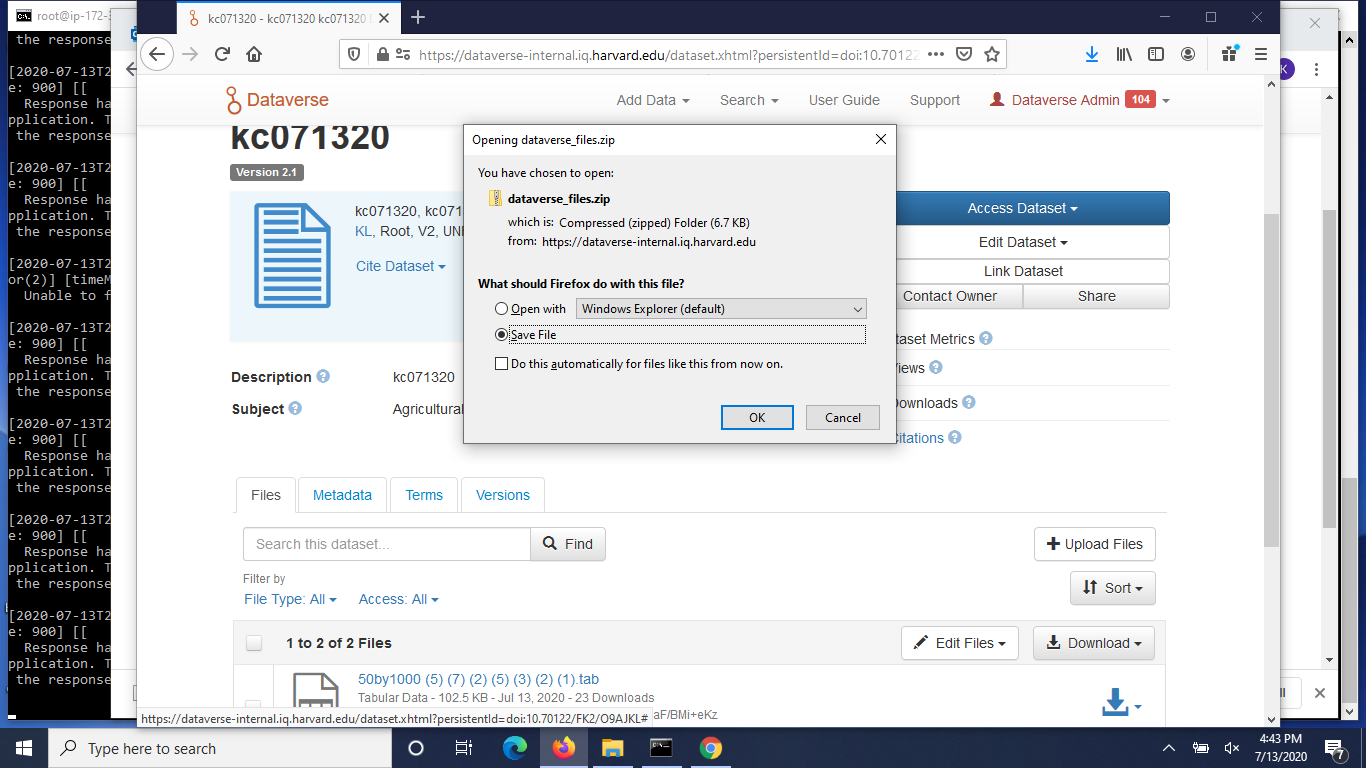The image size is (1366, 768).
Task: Click Search this dataset input
Action: click(387, 544)
